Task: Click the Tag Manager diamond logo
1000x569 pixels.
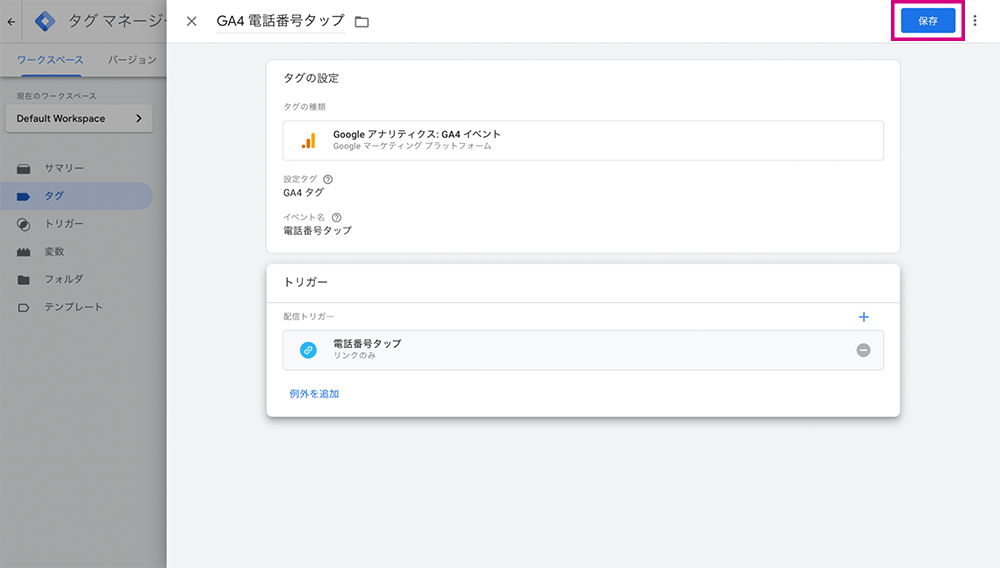Action: point(45,21)
